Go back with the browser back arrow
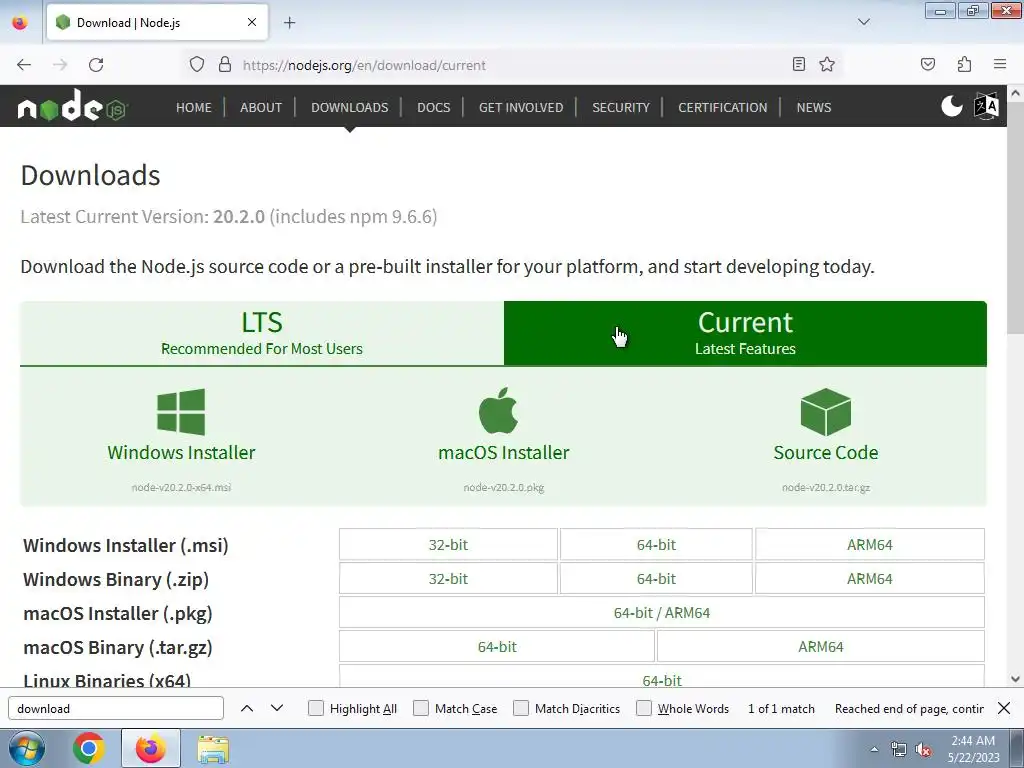 pos(24,65)
